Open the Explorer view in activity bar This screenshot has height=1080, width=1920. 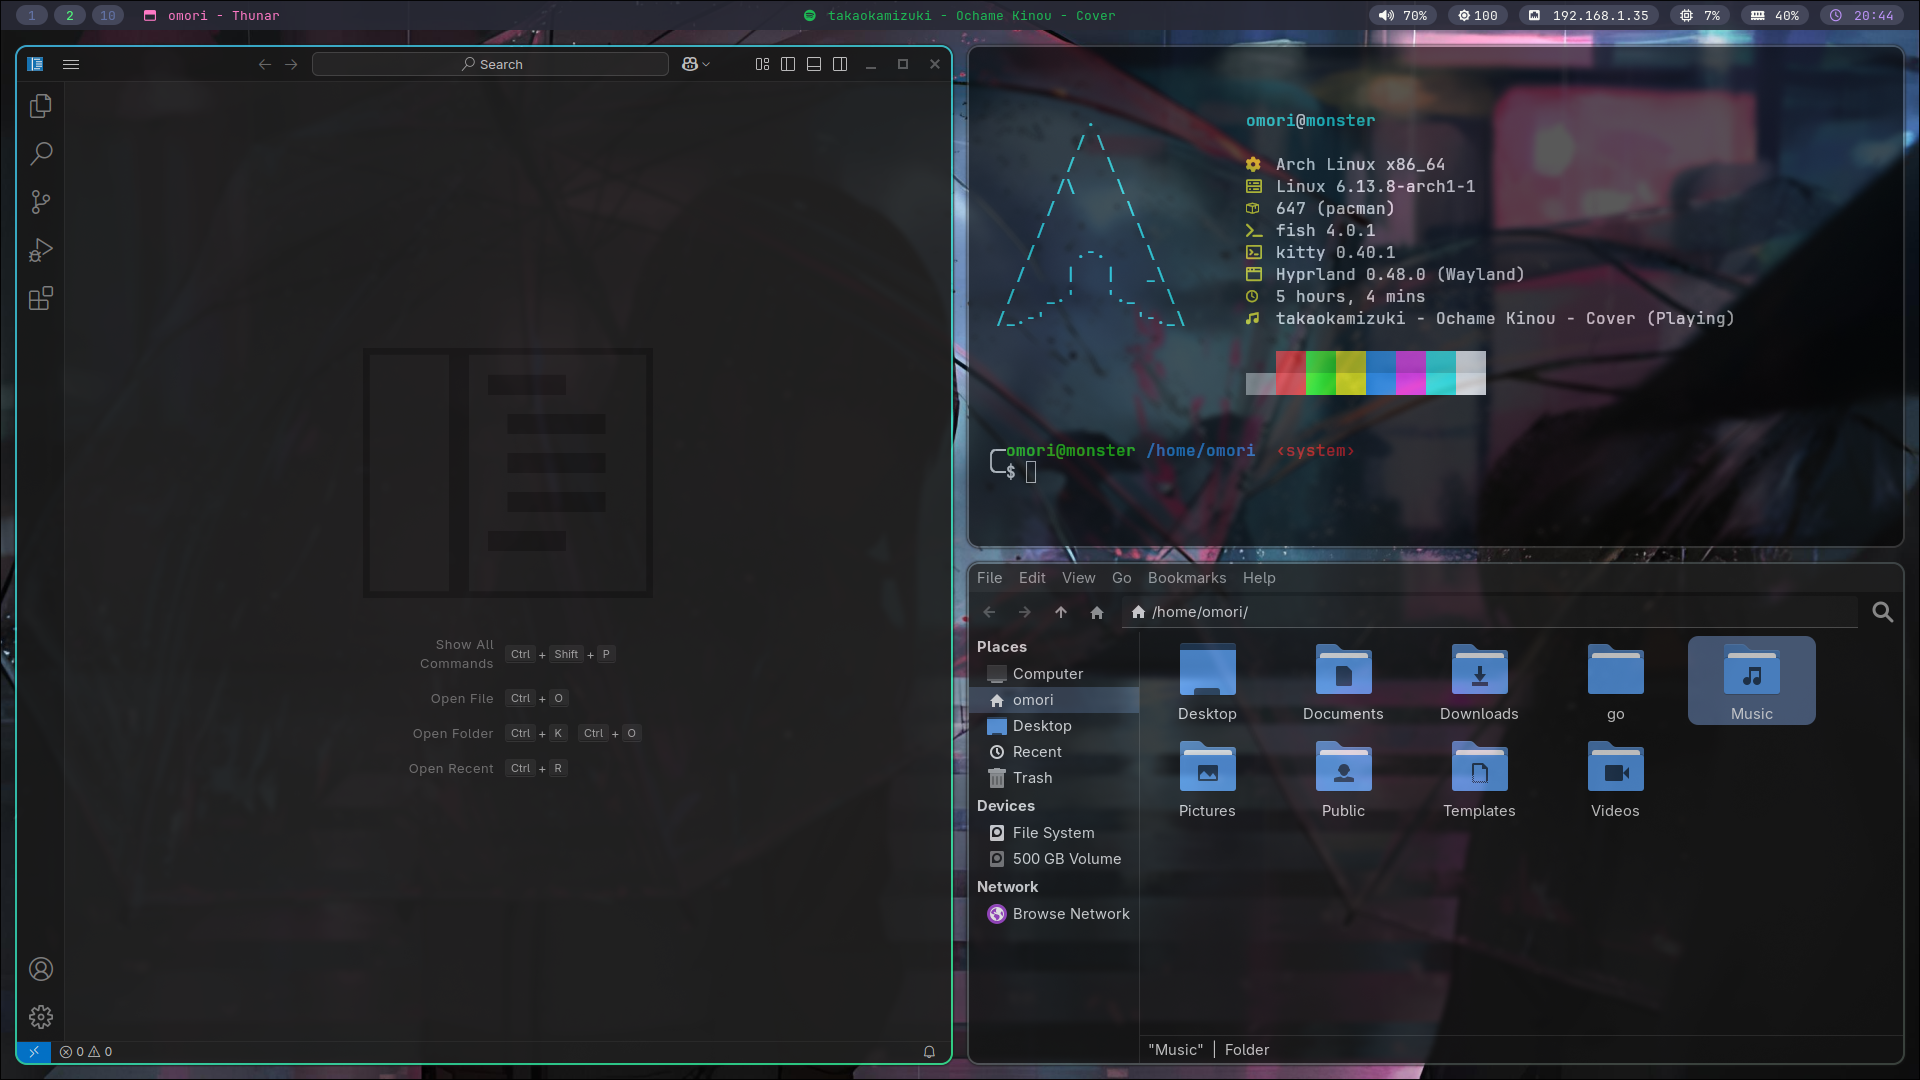[41, 106]
